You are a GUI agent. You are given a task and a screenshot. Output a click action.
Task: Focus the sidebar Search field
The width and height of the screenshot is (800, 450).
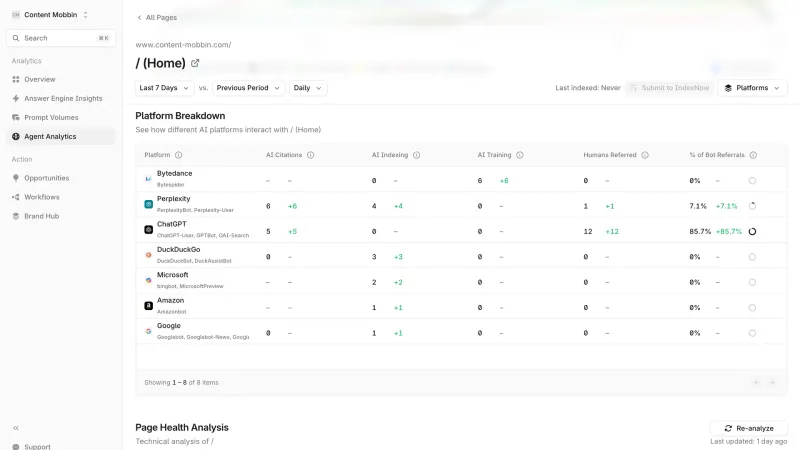61,38
